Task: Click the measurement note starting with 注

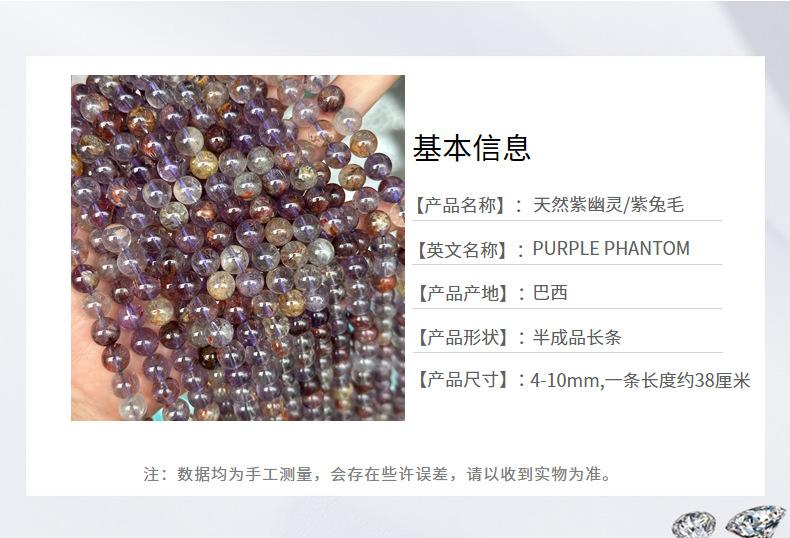Action: [x=377, y=474]
